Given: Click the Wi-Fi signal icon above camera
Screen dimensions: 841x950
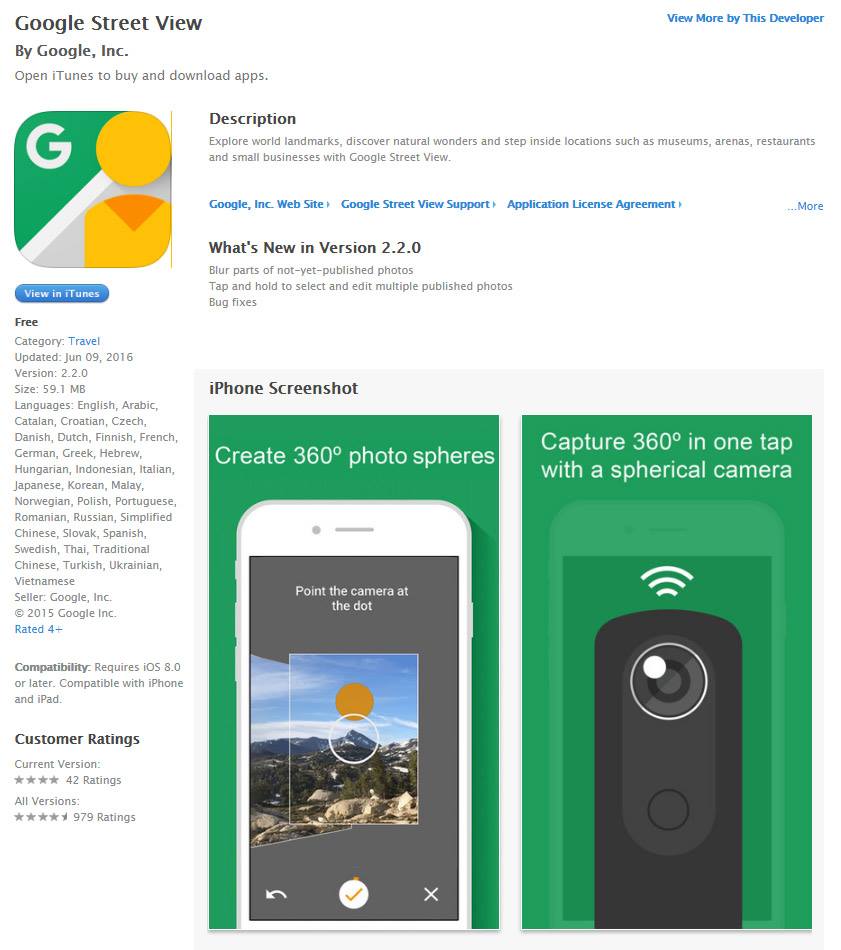Looking at the screenshot, I should (x=666, y=582).
